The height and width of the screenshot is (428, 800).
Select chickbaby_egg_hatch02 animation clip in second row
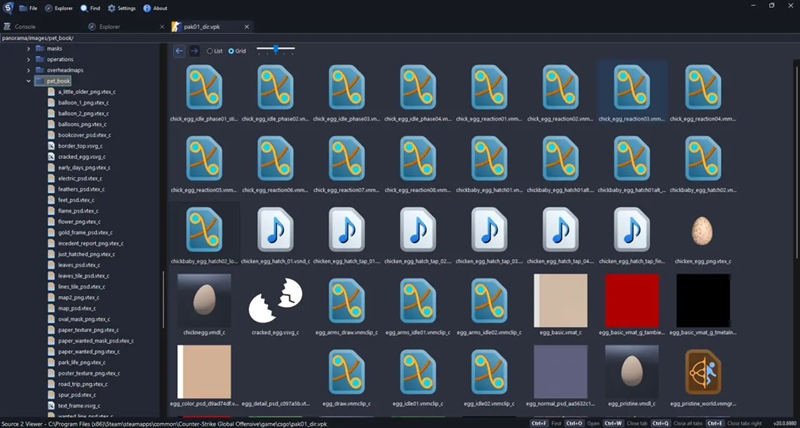pyautogui.click(x=703, y=158)
